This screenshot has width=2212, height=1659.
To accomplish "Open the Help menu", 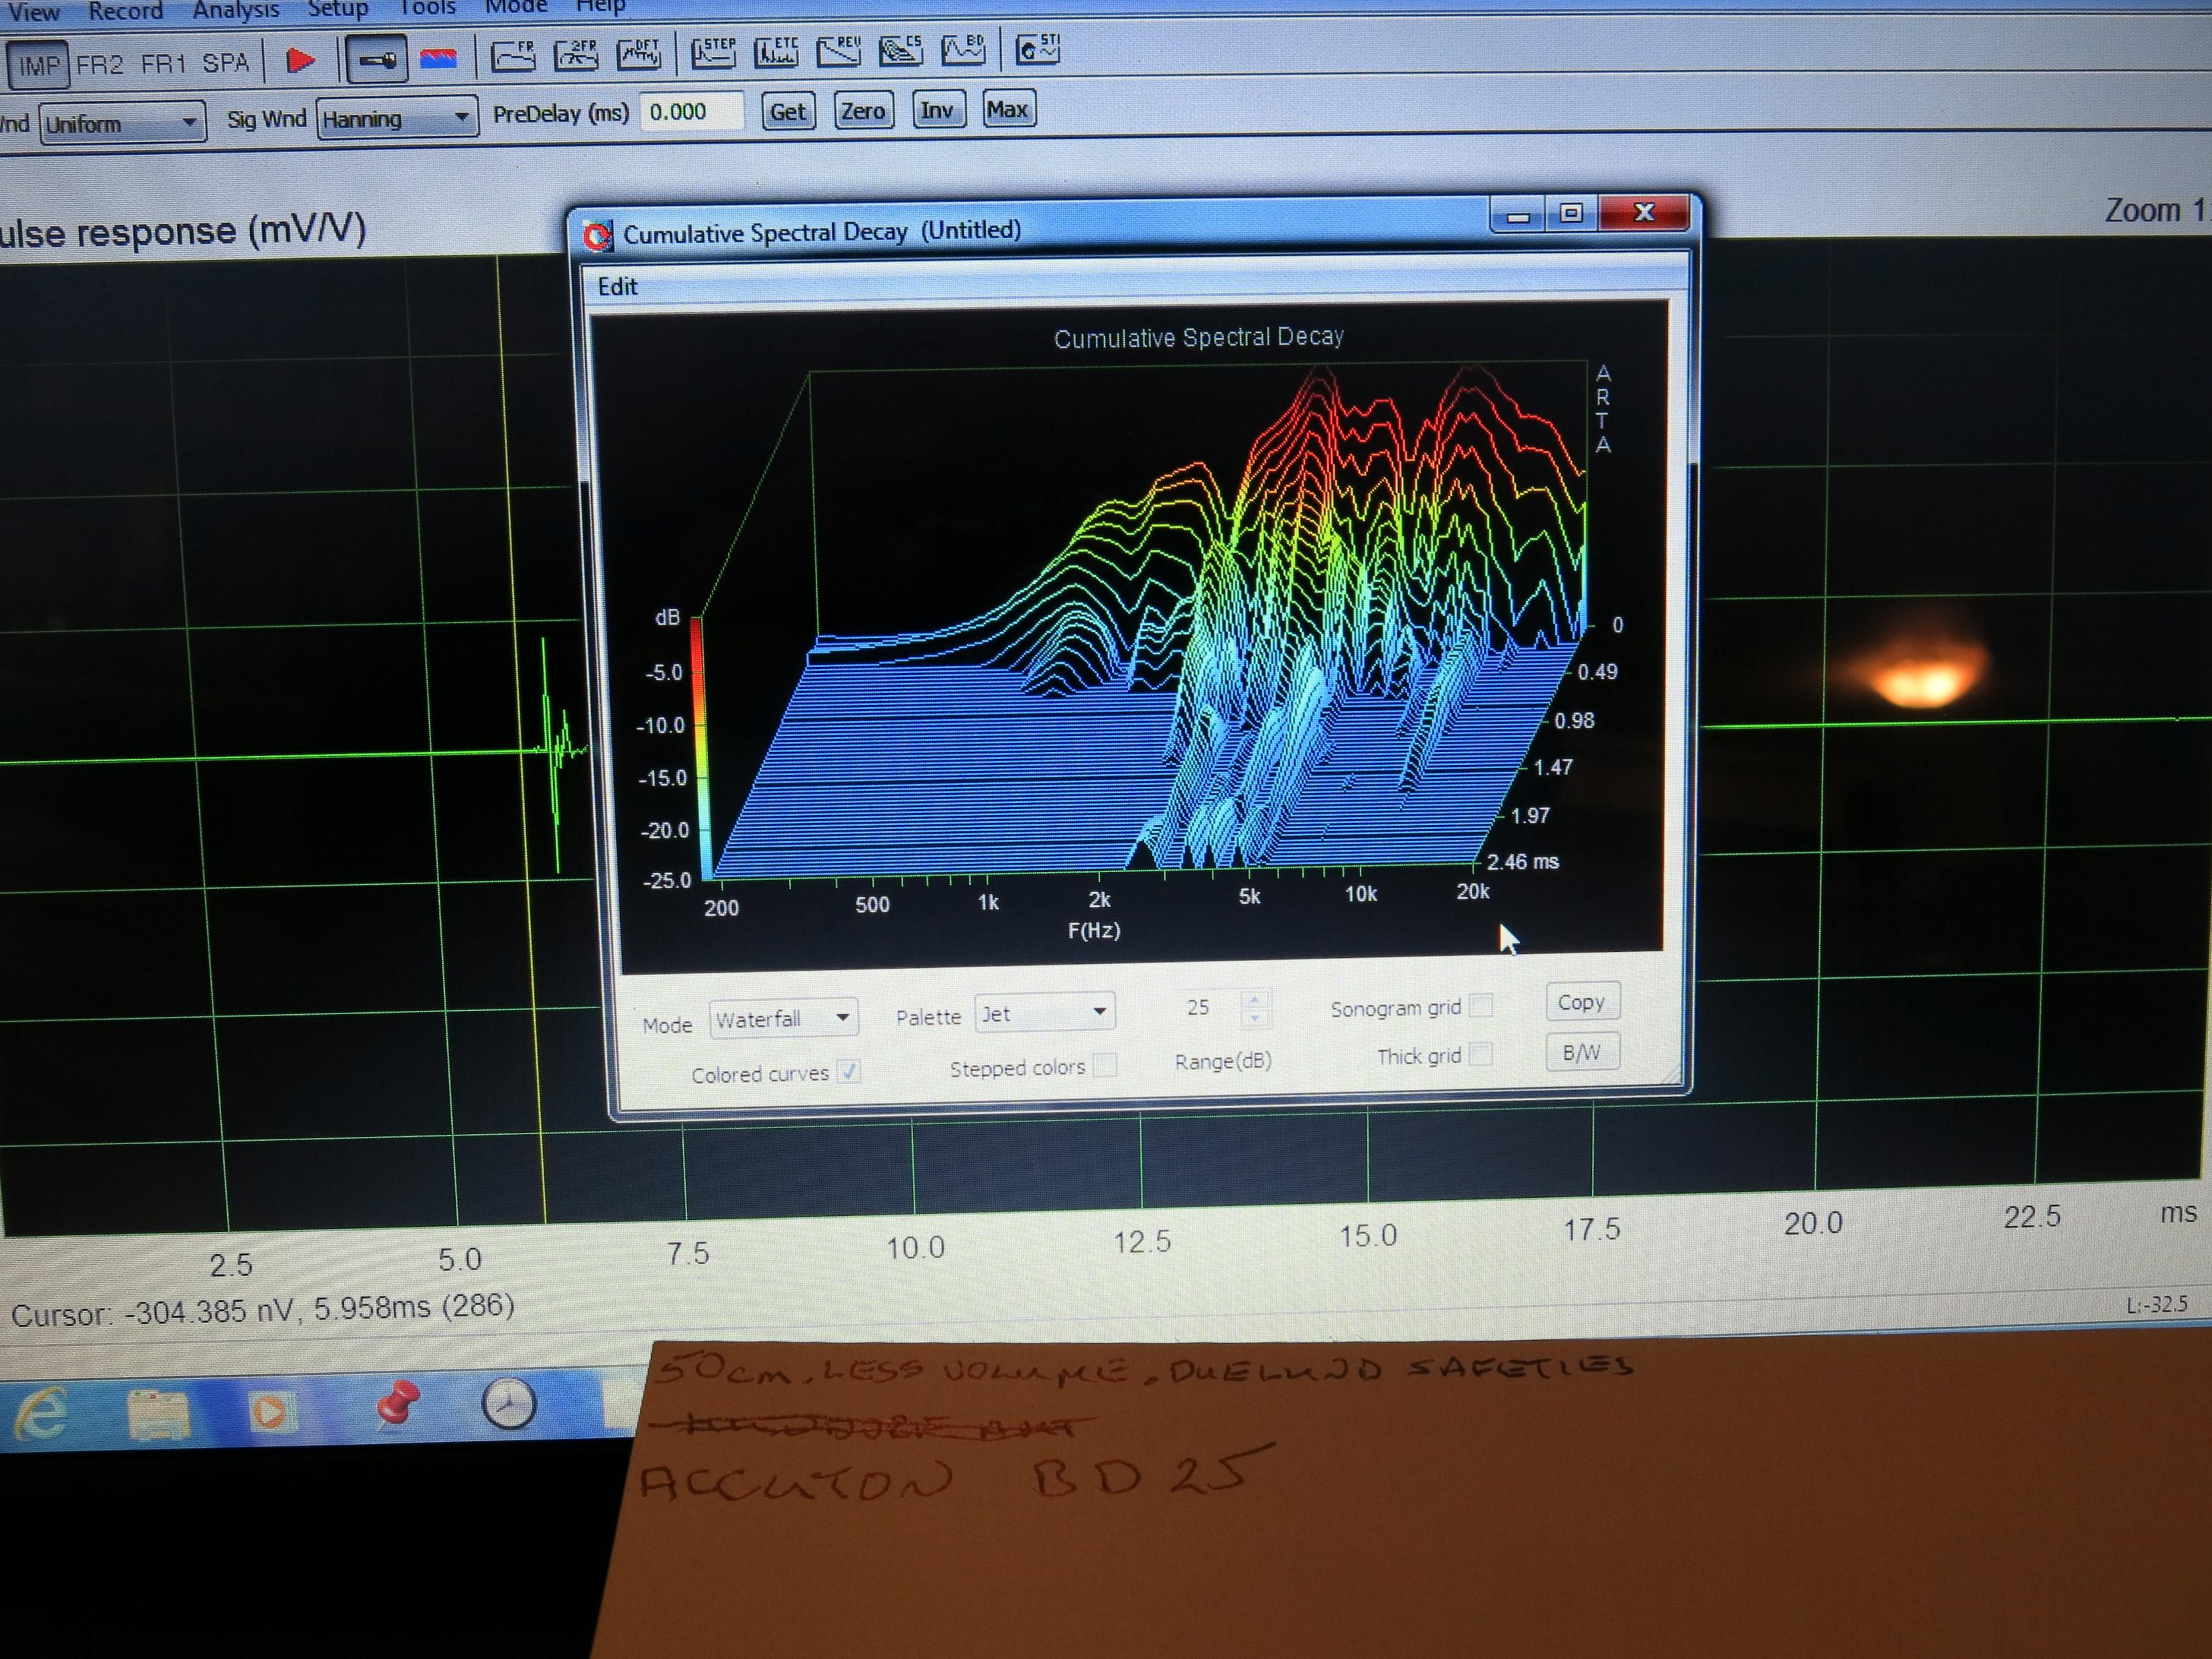I will coord(600,6).
